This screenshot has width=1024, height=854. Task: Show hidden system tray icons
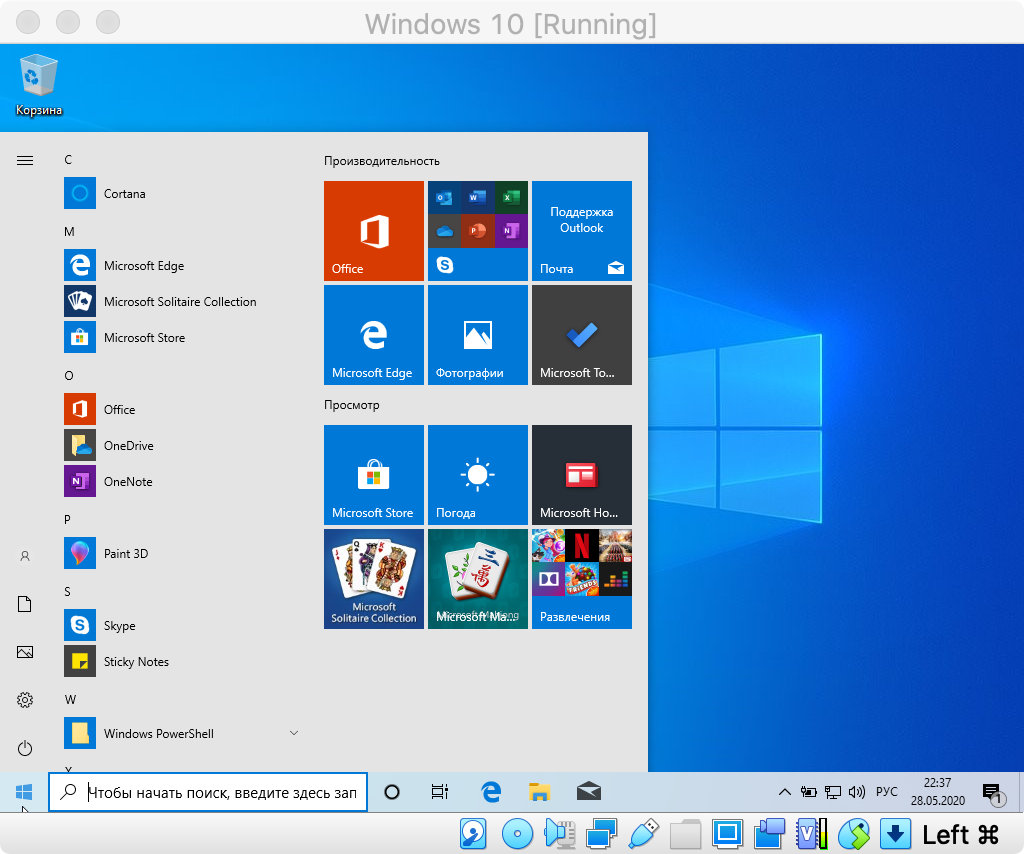click(x=785, y=792)
